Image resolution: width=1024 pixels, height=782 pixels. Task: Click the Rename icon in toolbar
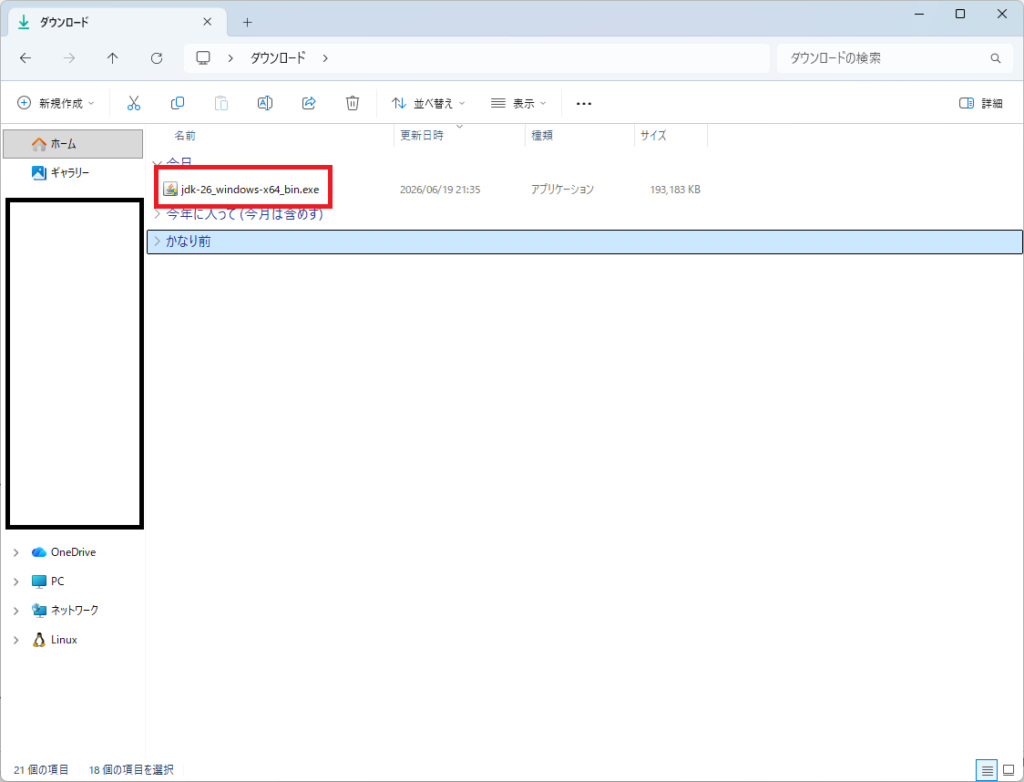(265, 103)
